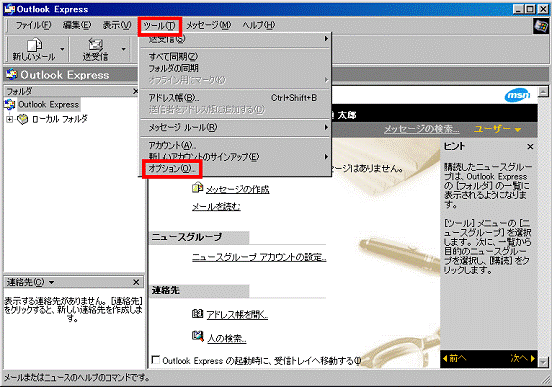
Task: Open the 編集(E) menu
Action: tap(77, 25)
